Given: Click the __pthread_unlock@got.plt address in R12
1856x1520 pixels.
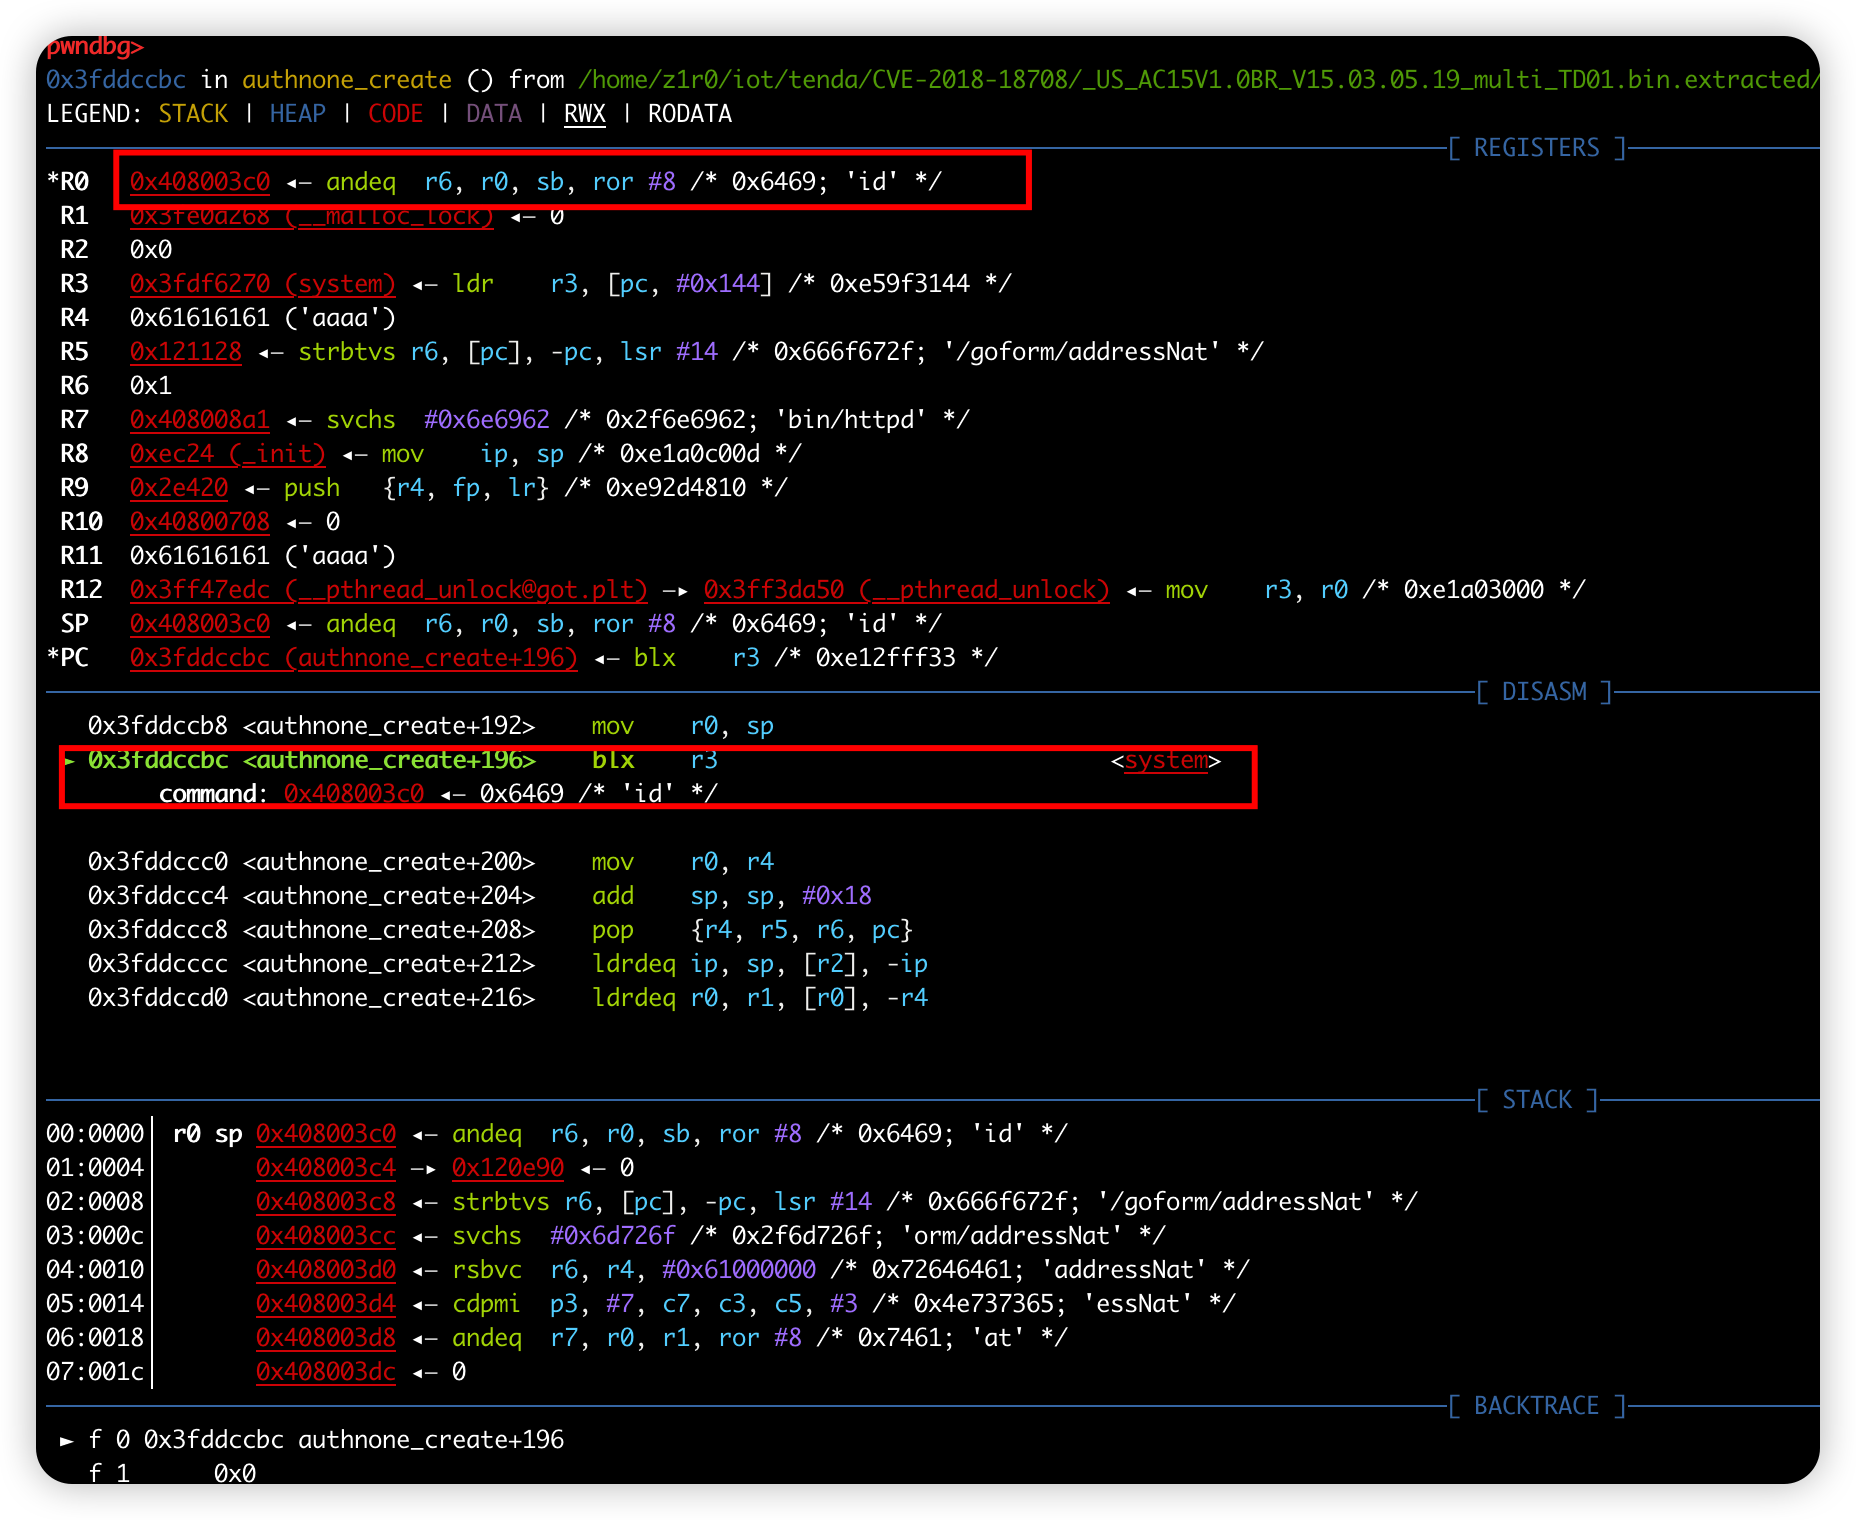Looking at the screenshot, I should (388, 590).
